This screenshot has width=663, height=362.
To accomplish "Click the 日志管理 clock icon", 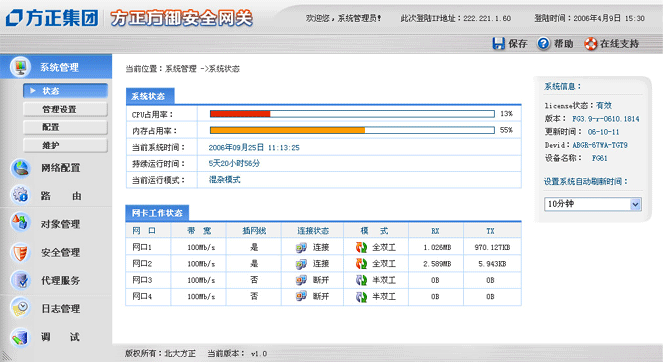I will click(x=20, y=308).
